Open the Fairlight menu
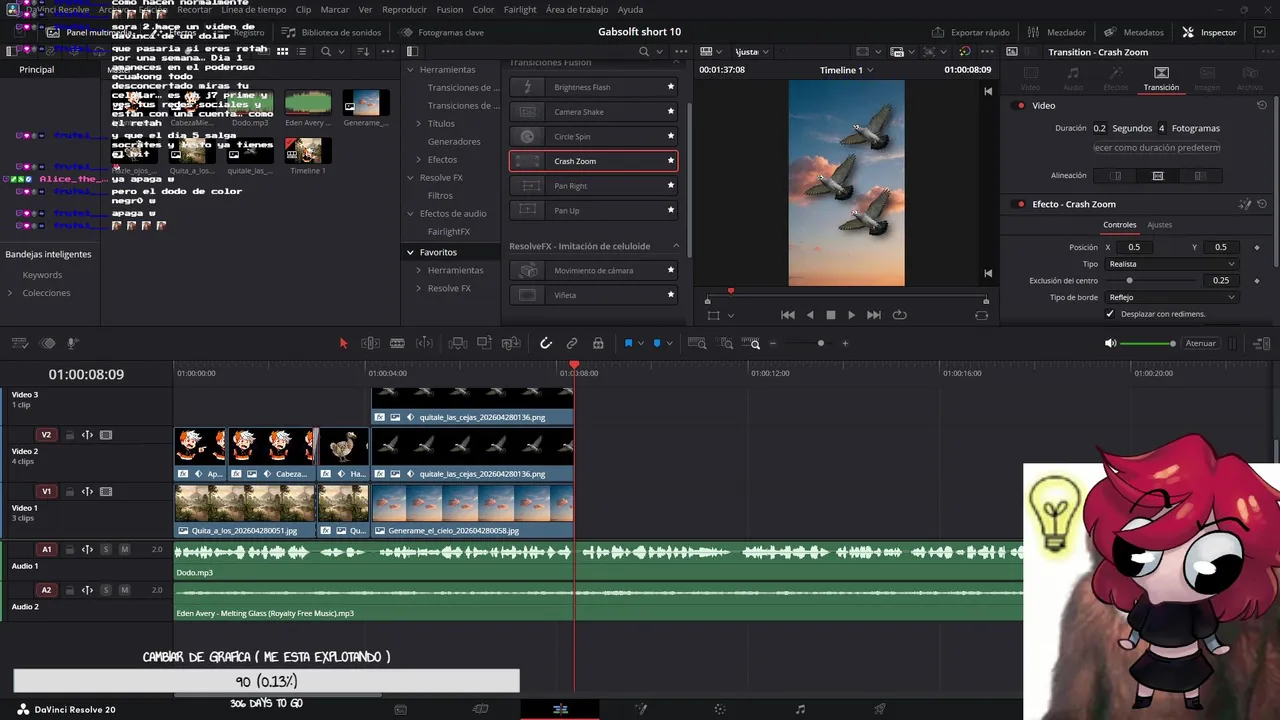Image resolution: width=1280 pixels, height=720 pixels. coord(520,9)
